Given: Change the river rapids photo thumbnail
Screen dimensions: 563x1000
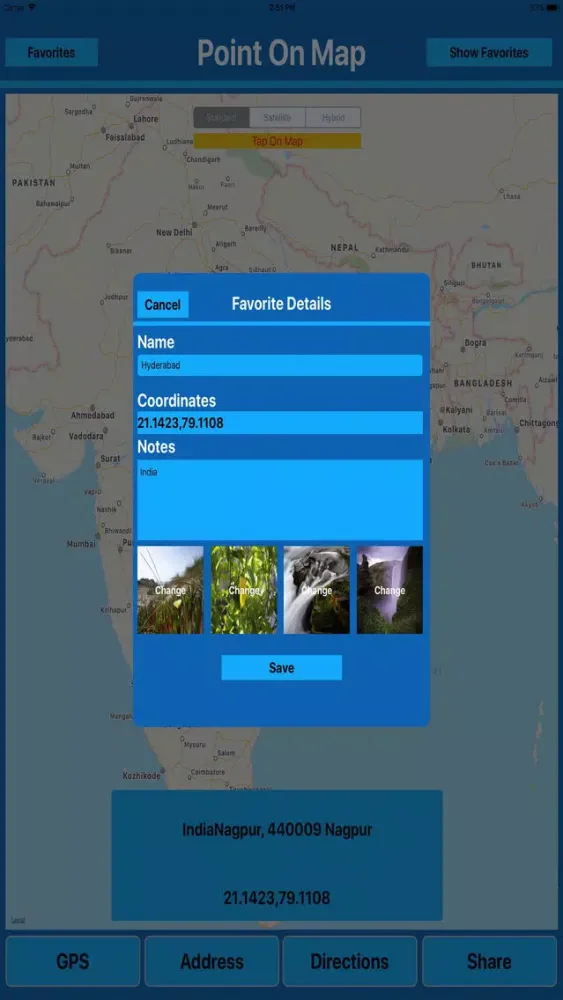Looking at the screenshot, I should pos(317,590).
